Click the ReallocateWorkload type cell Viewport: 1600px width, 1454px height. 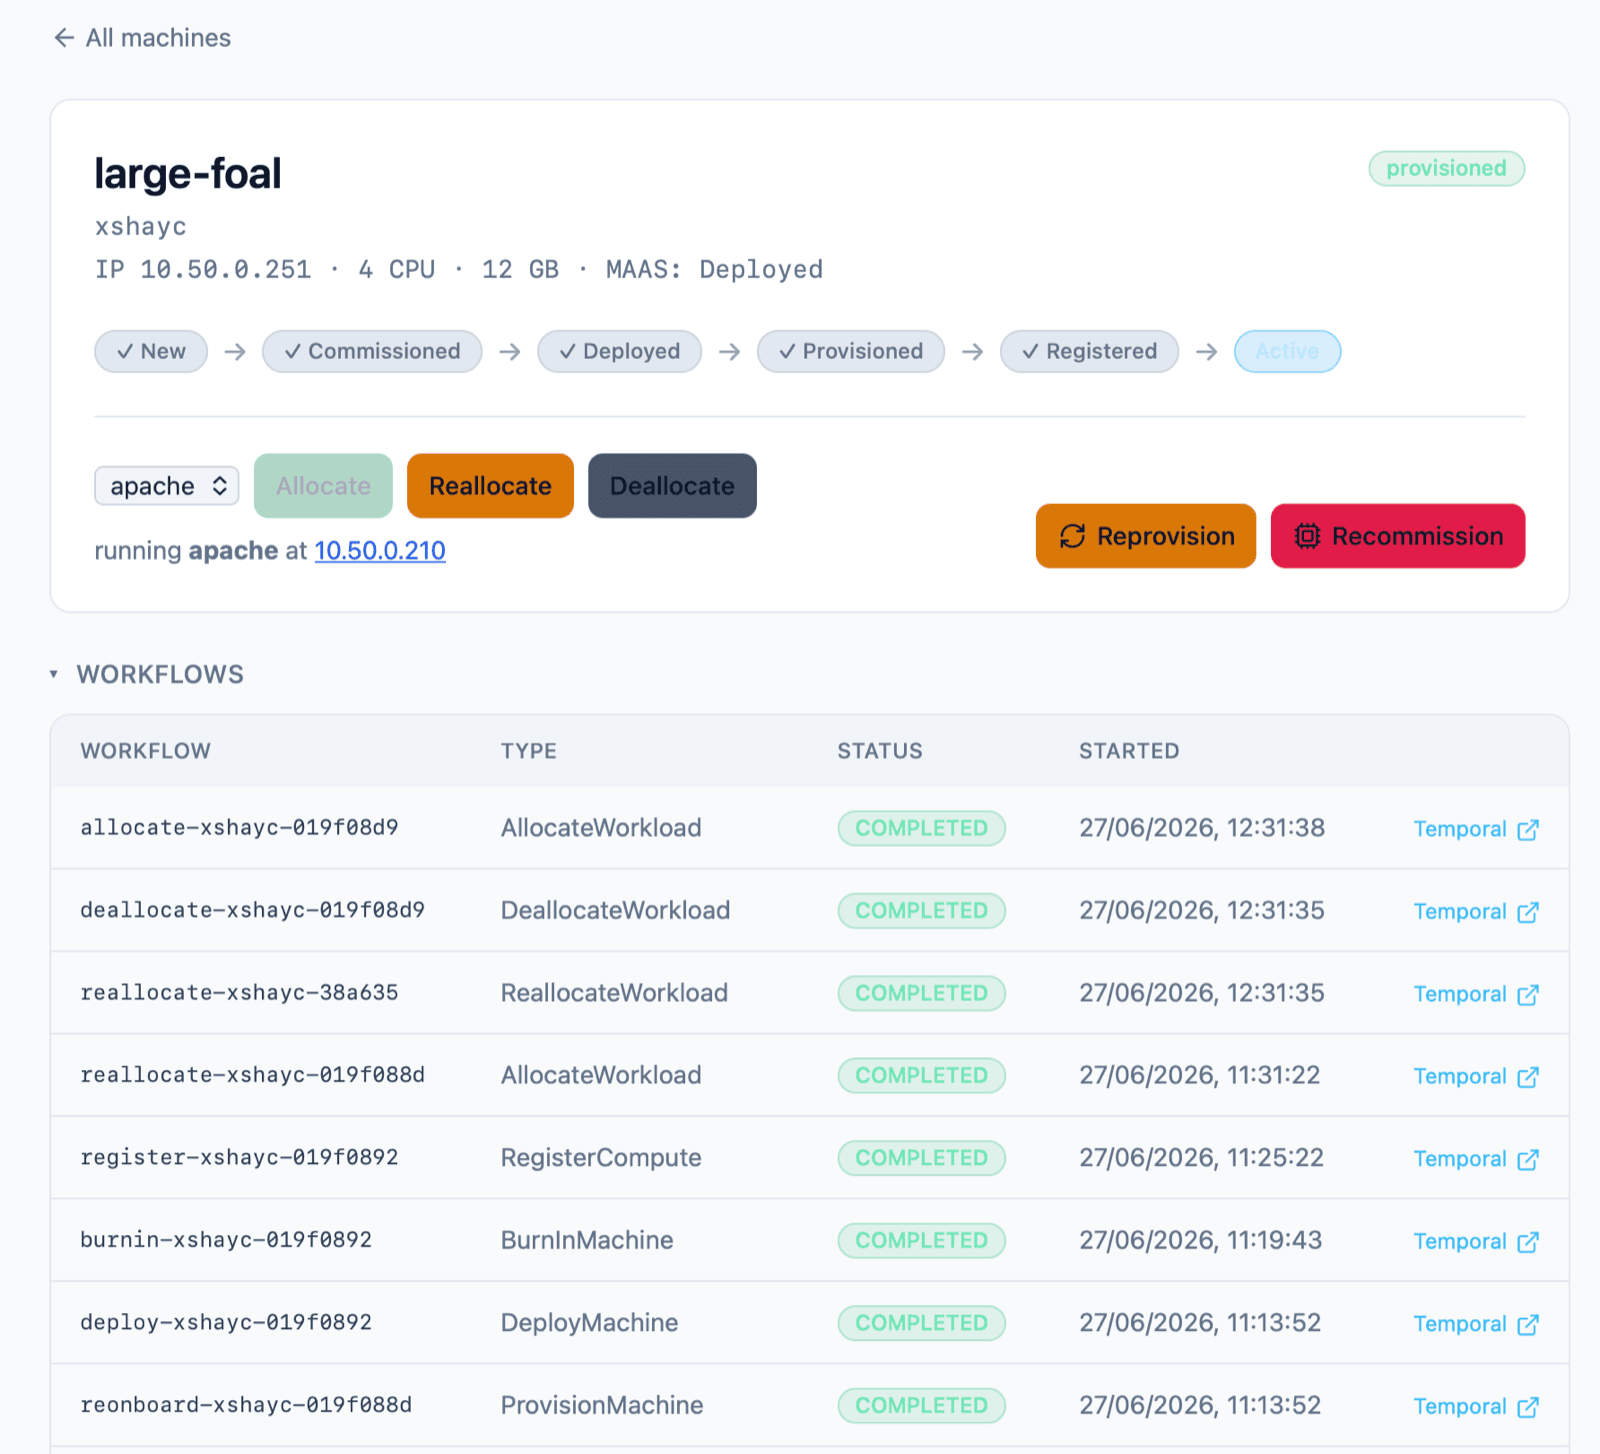[x=614, y=993]
